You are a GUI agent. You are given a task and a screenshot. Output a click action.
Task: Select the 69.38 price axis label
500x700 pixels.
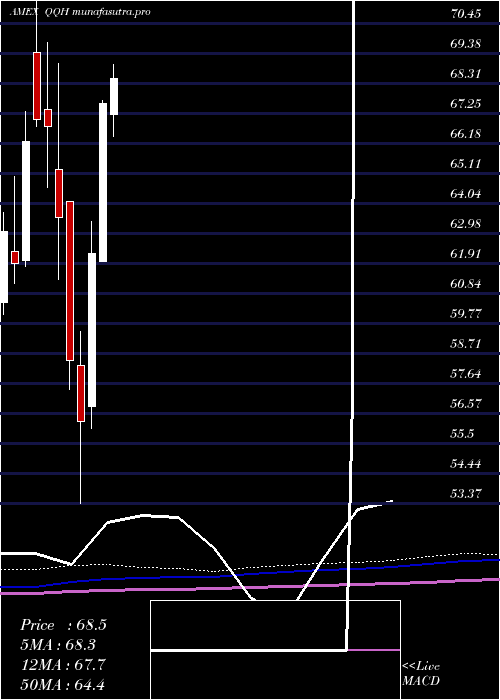coord(466,44)
